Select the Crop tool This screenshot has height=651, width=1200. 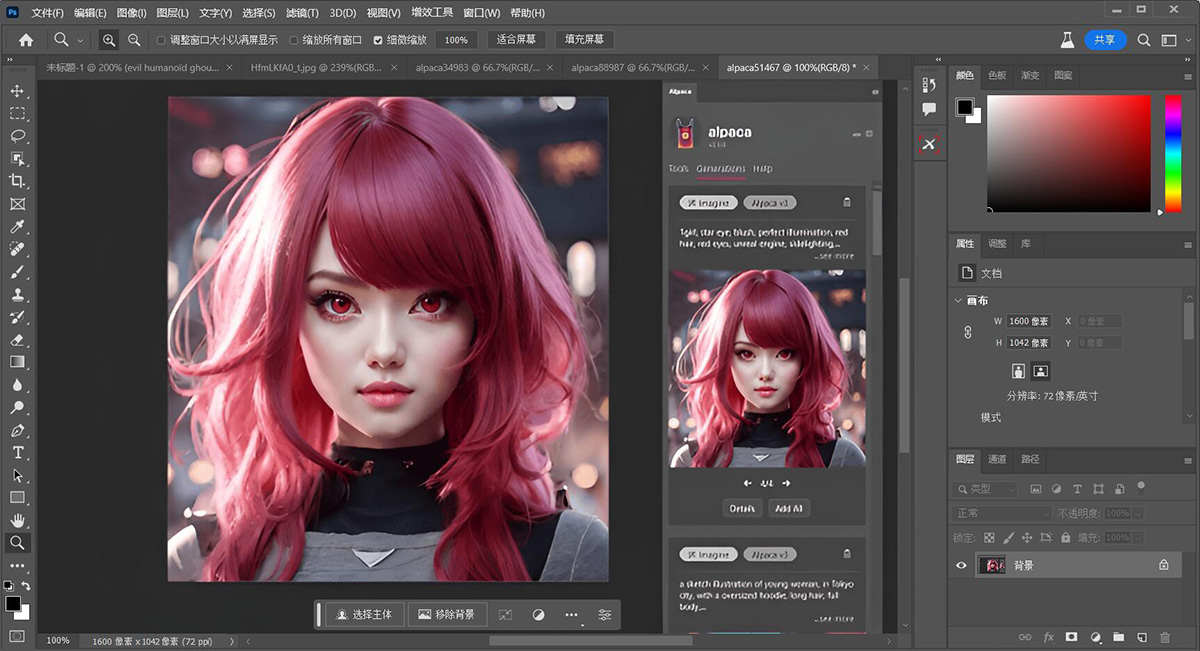[x=18, y=181]
